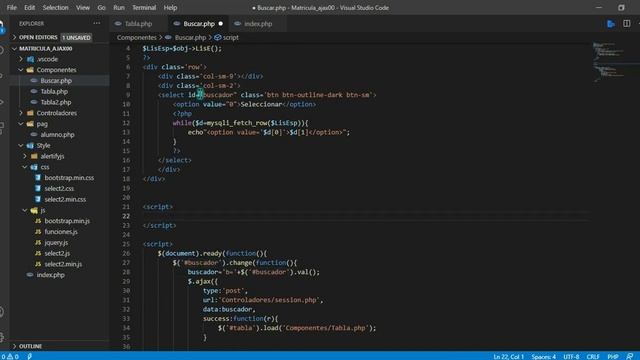640x360 pixels.
Task: Open the View menu
Action: coord(83,7)
